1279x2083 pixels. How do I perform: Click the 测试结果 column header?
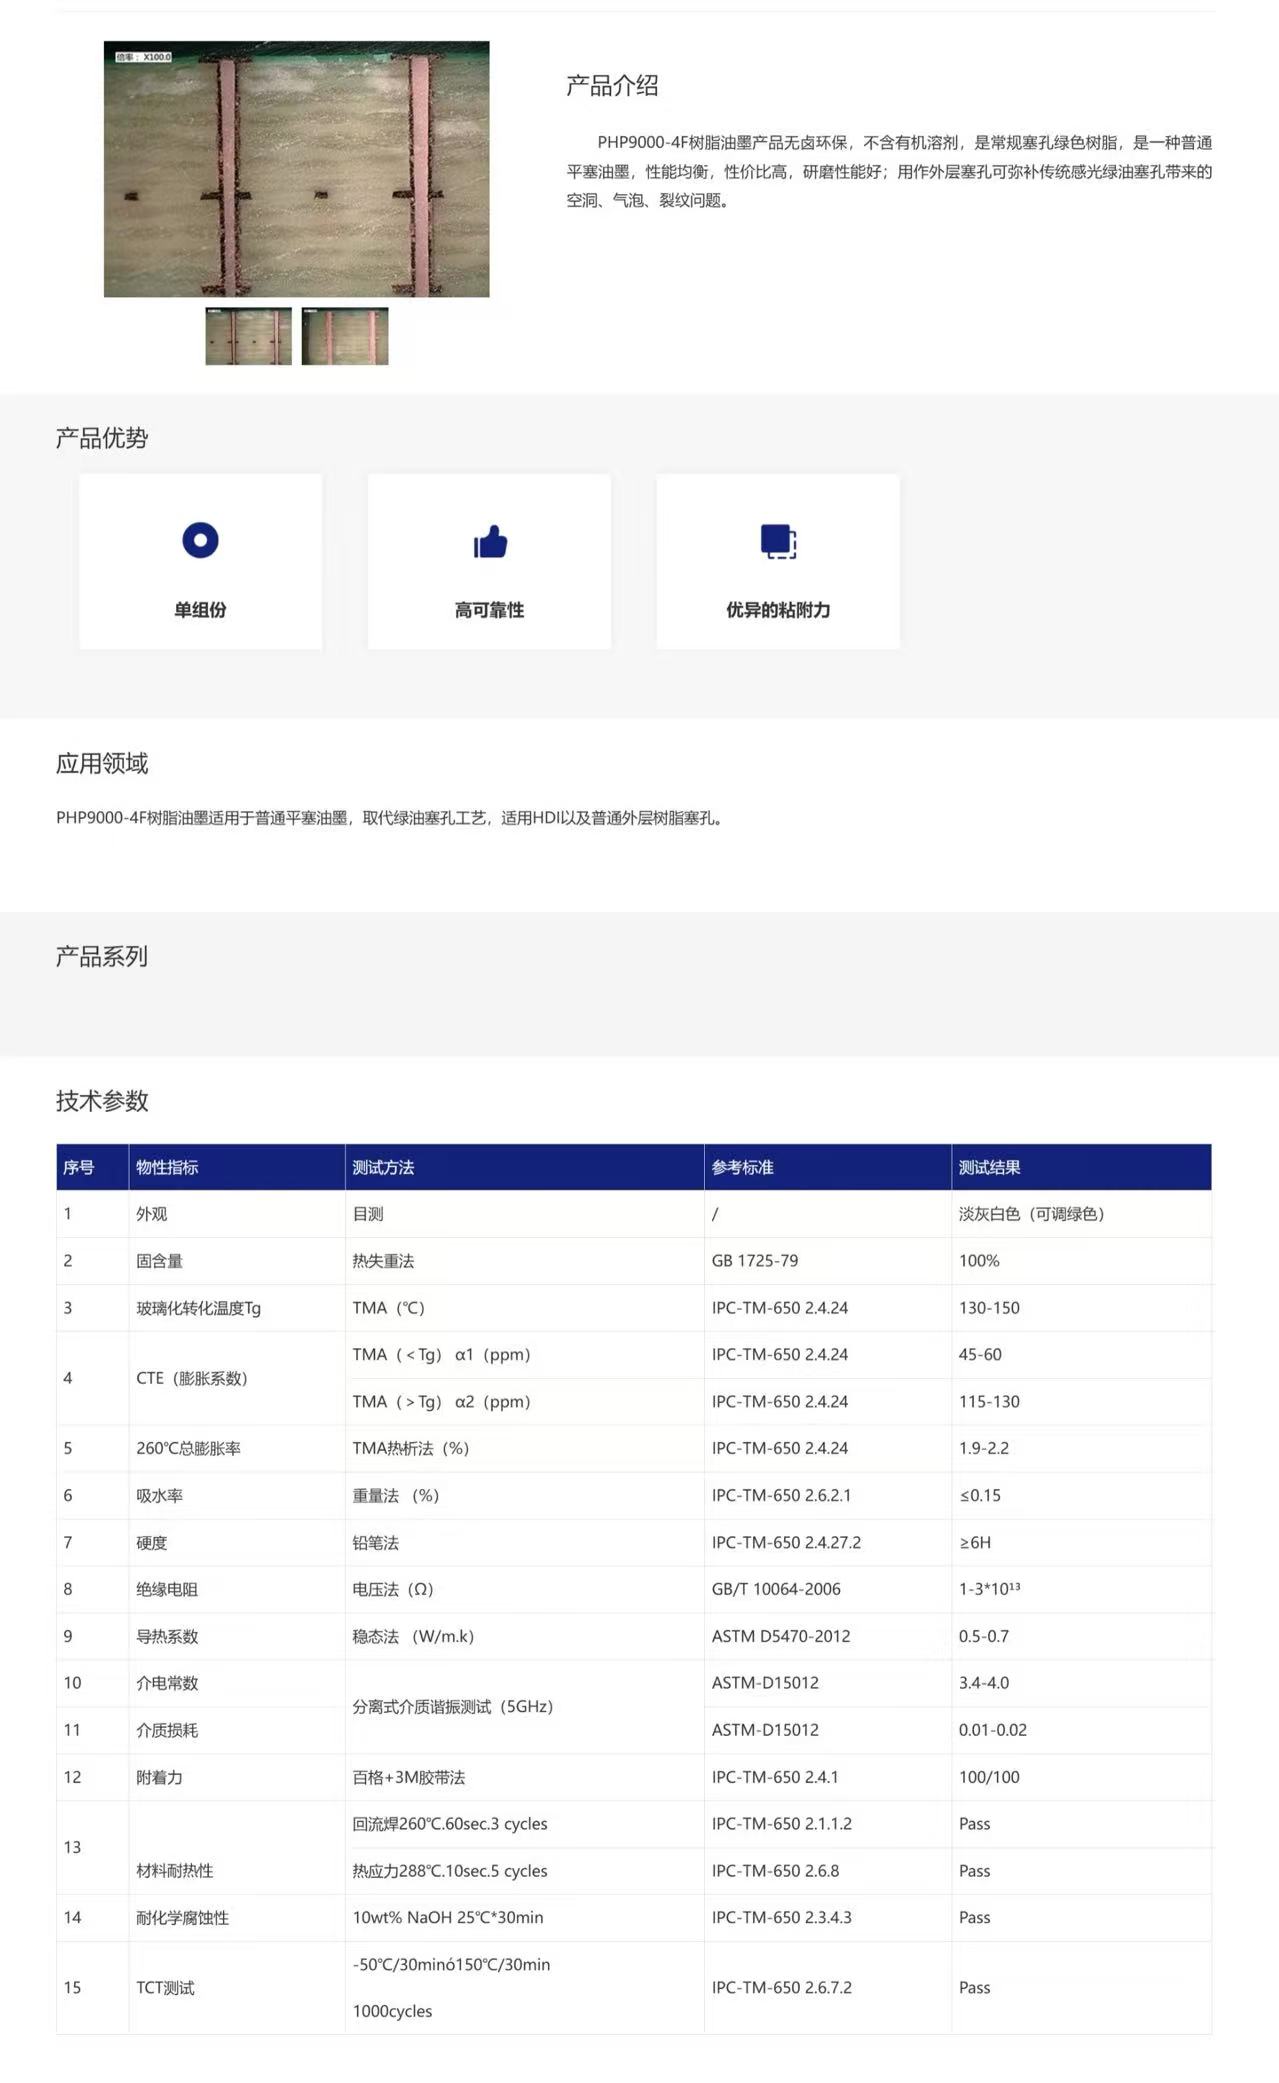tap(989, 1167)
